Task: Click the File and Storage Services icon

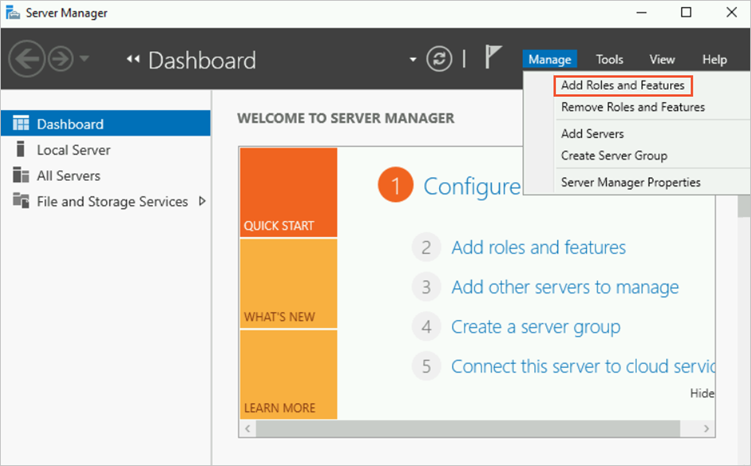Action: pyautogui.click(x=20, y=201)
